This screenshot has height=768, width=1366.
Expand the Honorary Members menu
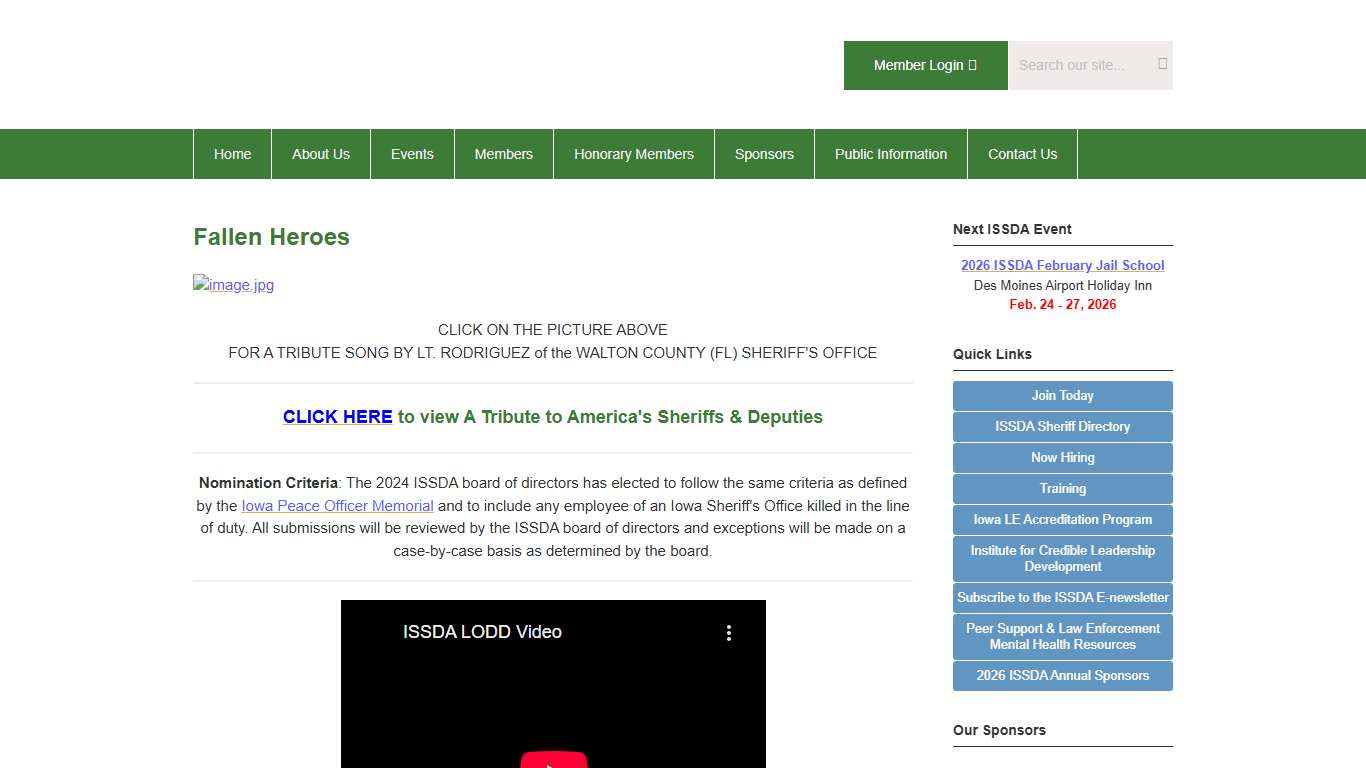[x=634, y=154]
